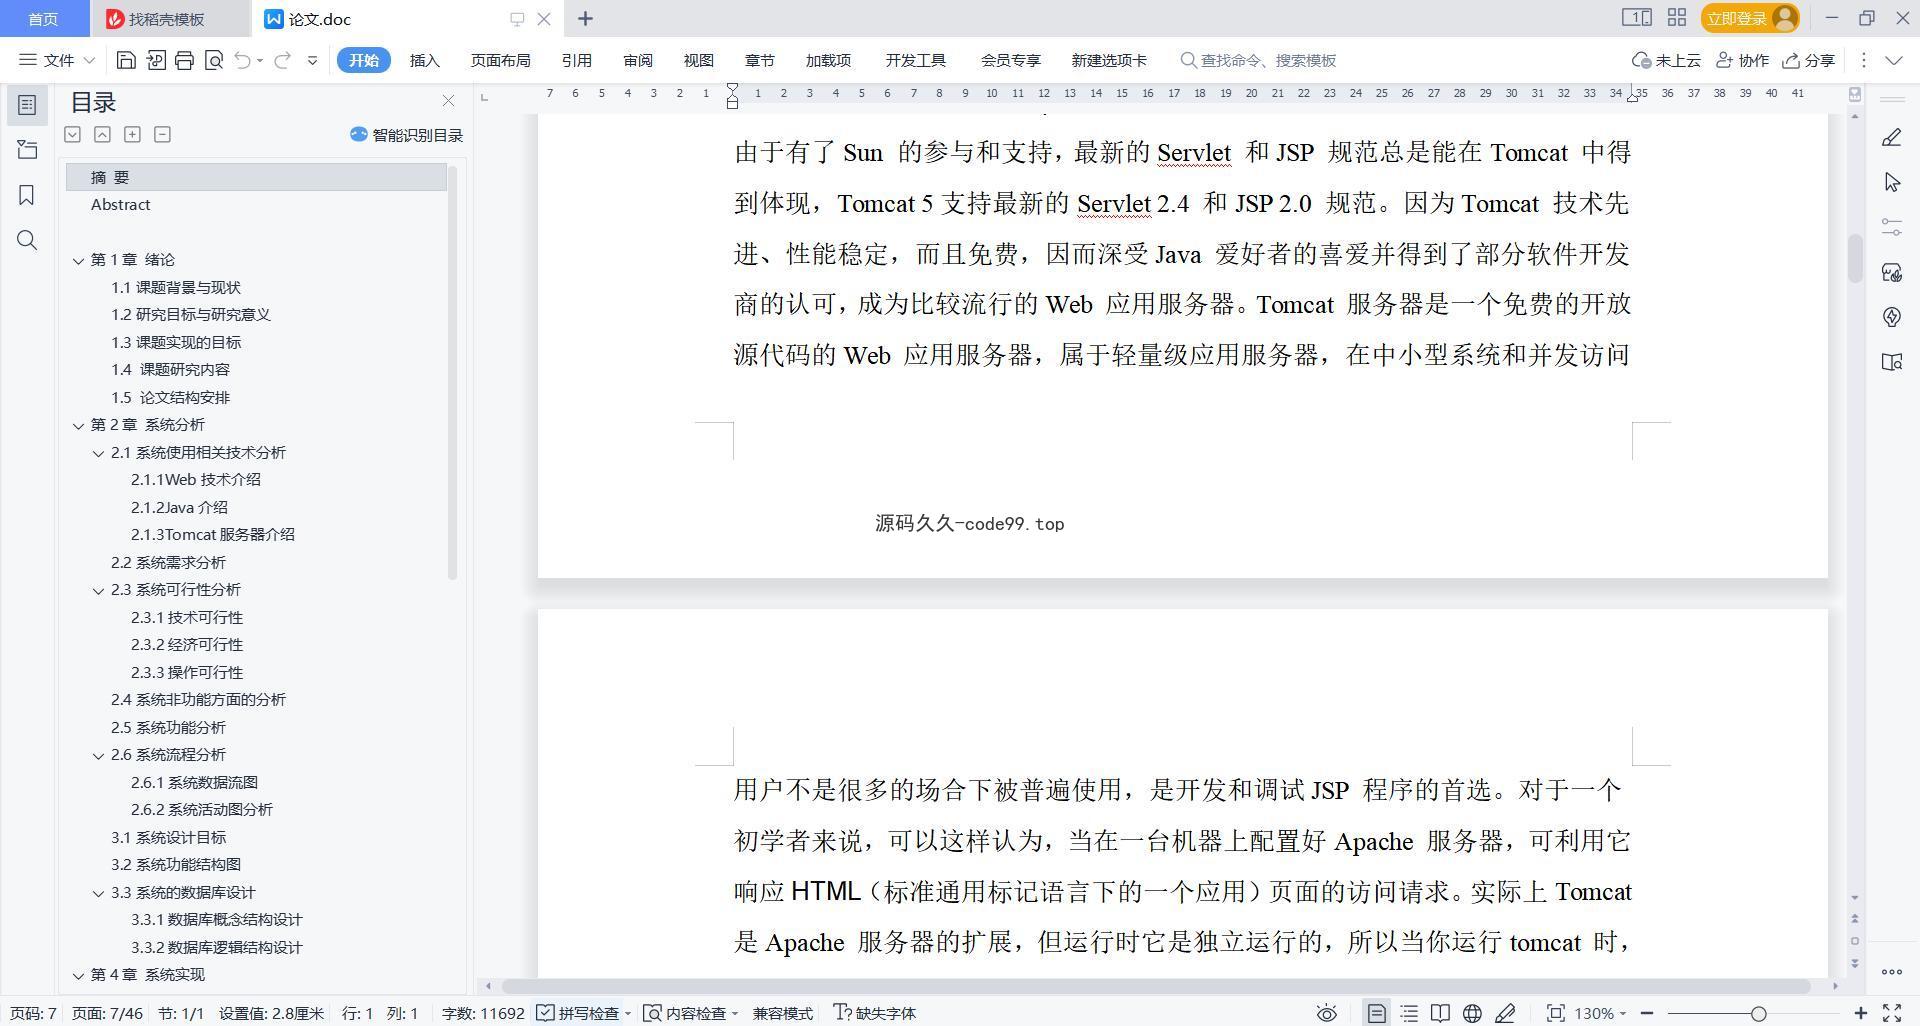Collapse the 第1章 绪论 section
This screenshot has width=1920, height=1026.
pos(78,260)
